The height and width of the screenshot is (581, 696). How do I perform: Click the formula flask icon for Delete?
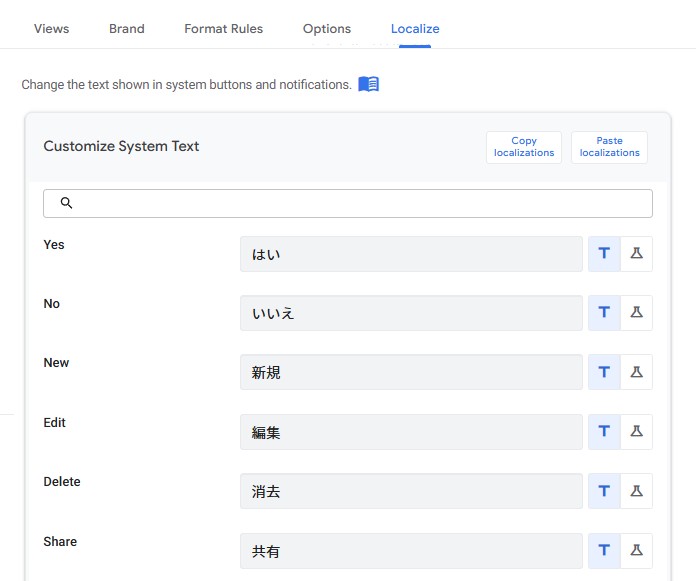636,491
